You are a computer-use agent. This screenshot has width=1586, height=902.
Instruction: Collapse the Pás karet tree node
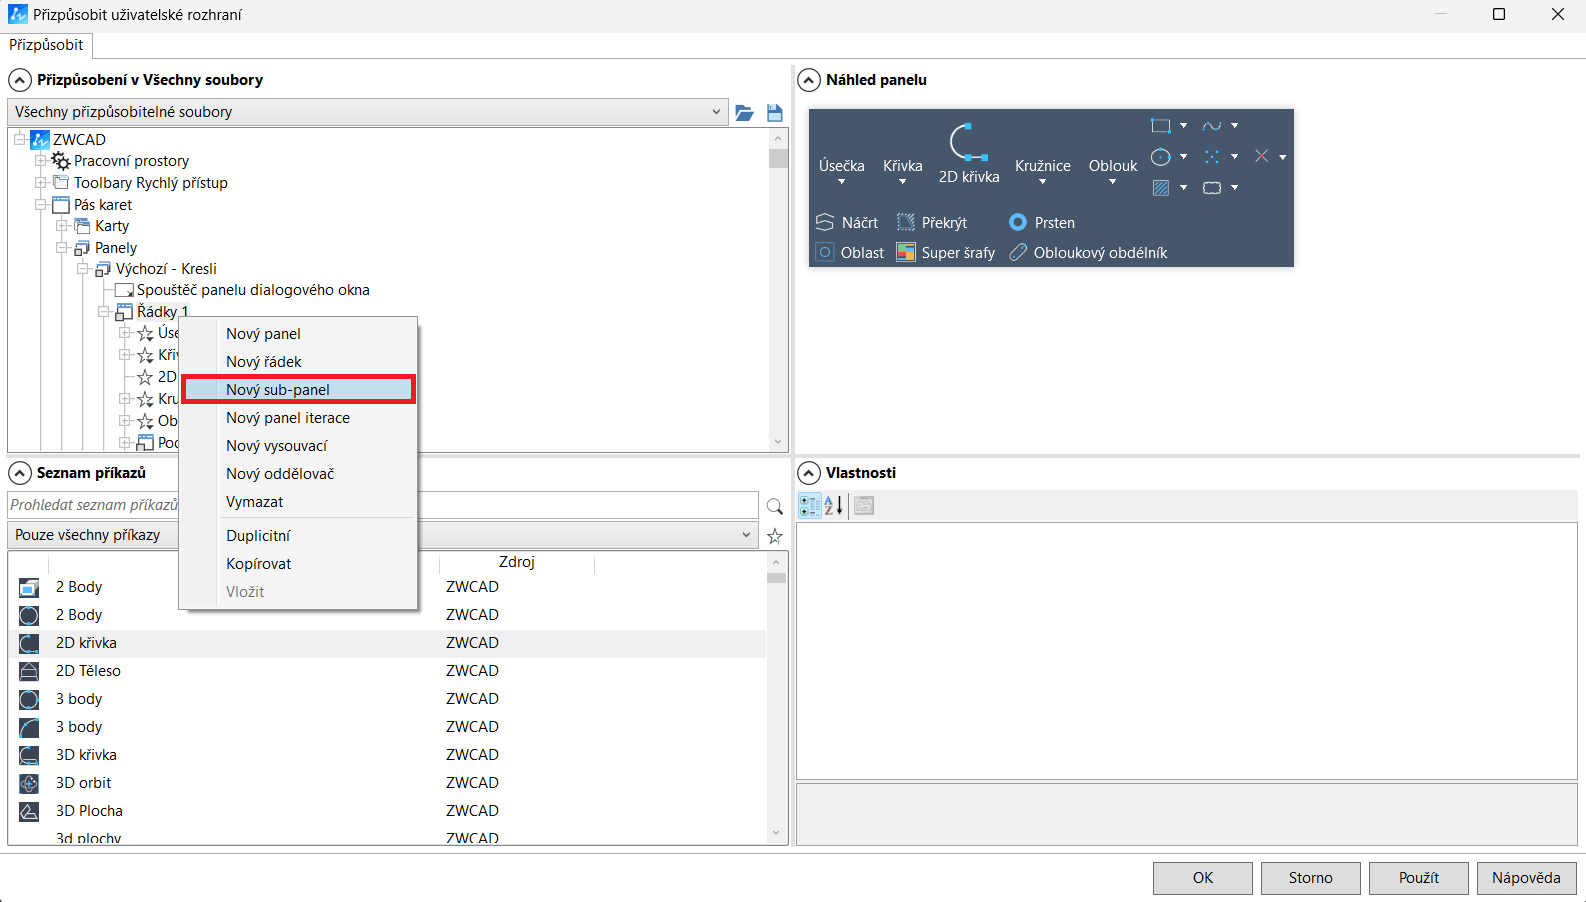click(41, 205)
